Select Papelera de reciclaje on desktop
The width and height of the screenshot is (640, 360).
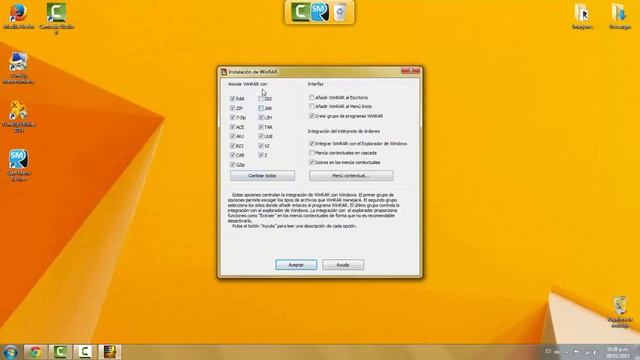pos(620,312)
